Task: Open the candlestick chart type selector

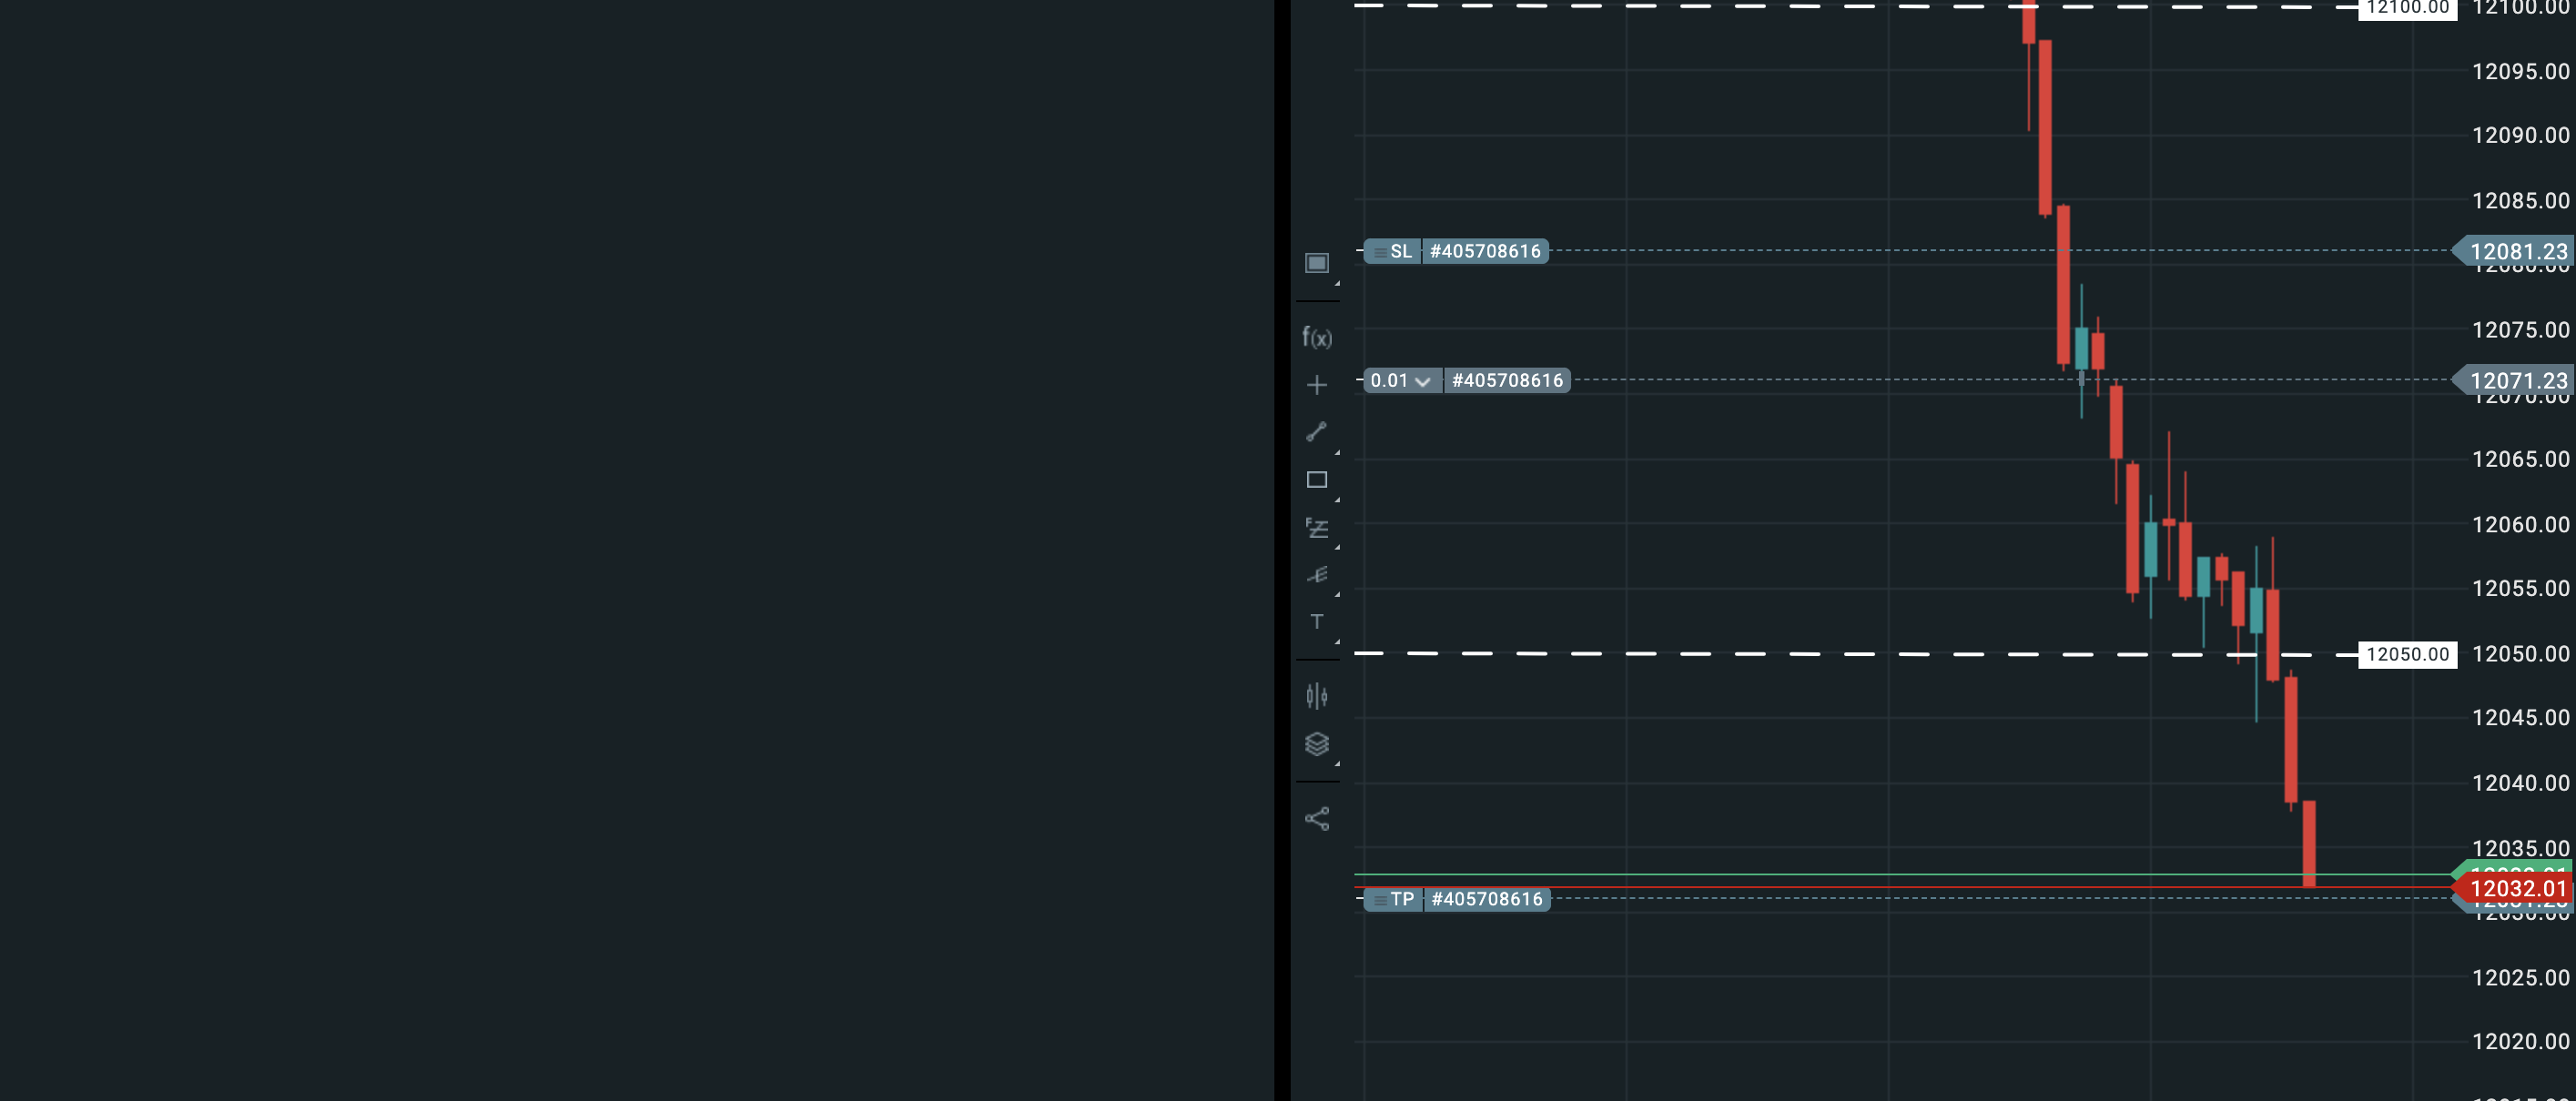Action: tap(1316, 696)
